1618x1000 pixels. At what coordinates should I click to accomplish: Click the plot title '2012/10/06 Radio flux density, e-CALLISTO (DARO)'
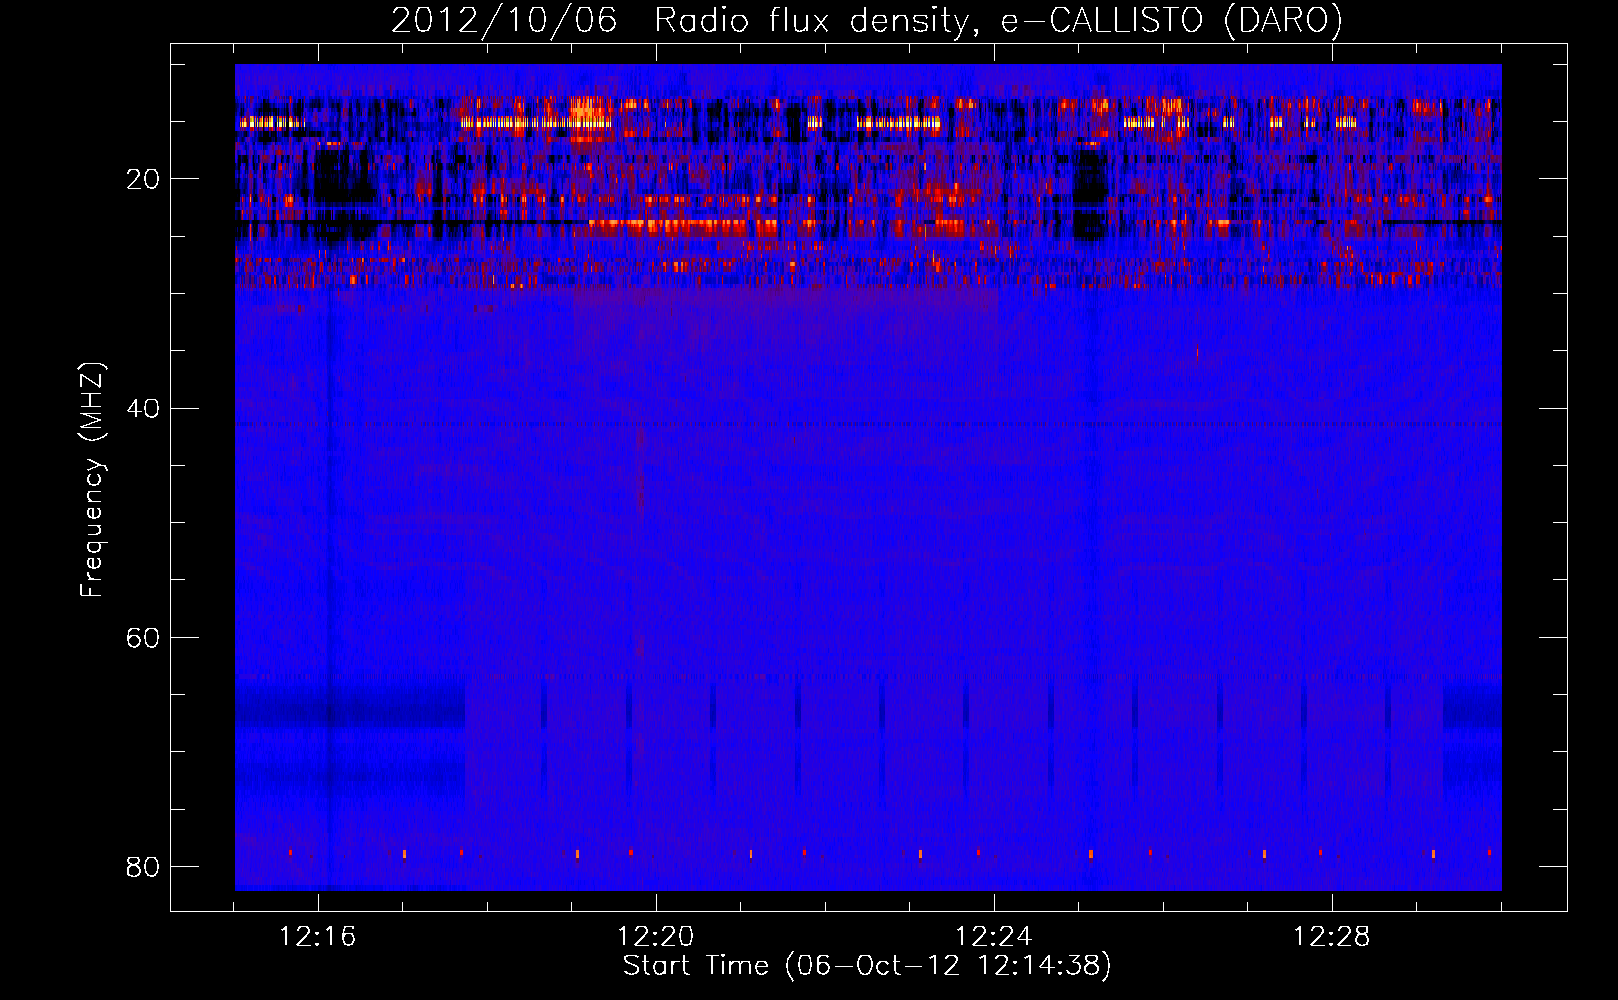coord(867,20)
